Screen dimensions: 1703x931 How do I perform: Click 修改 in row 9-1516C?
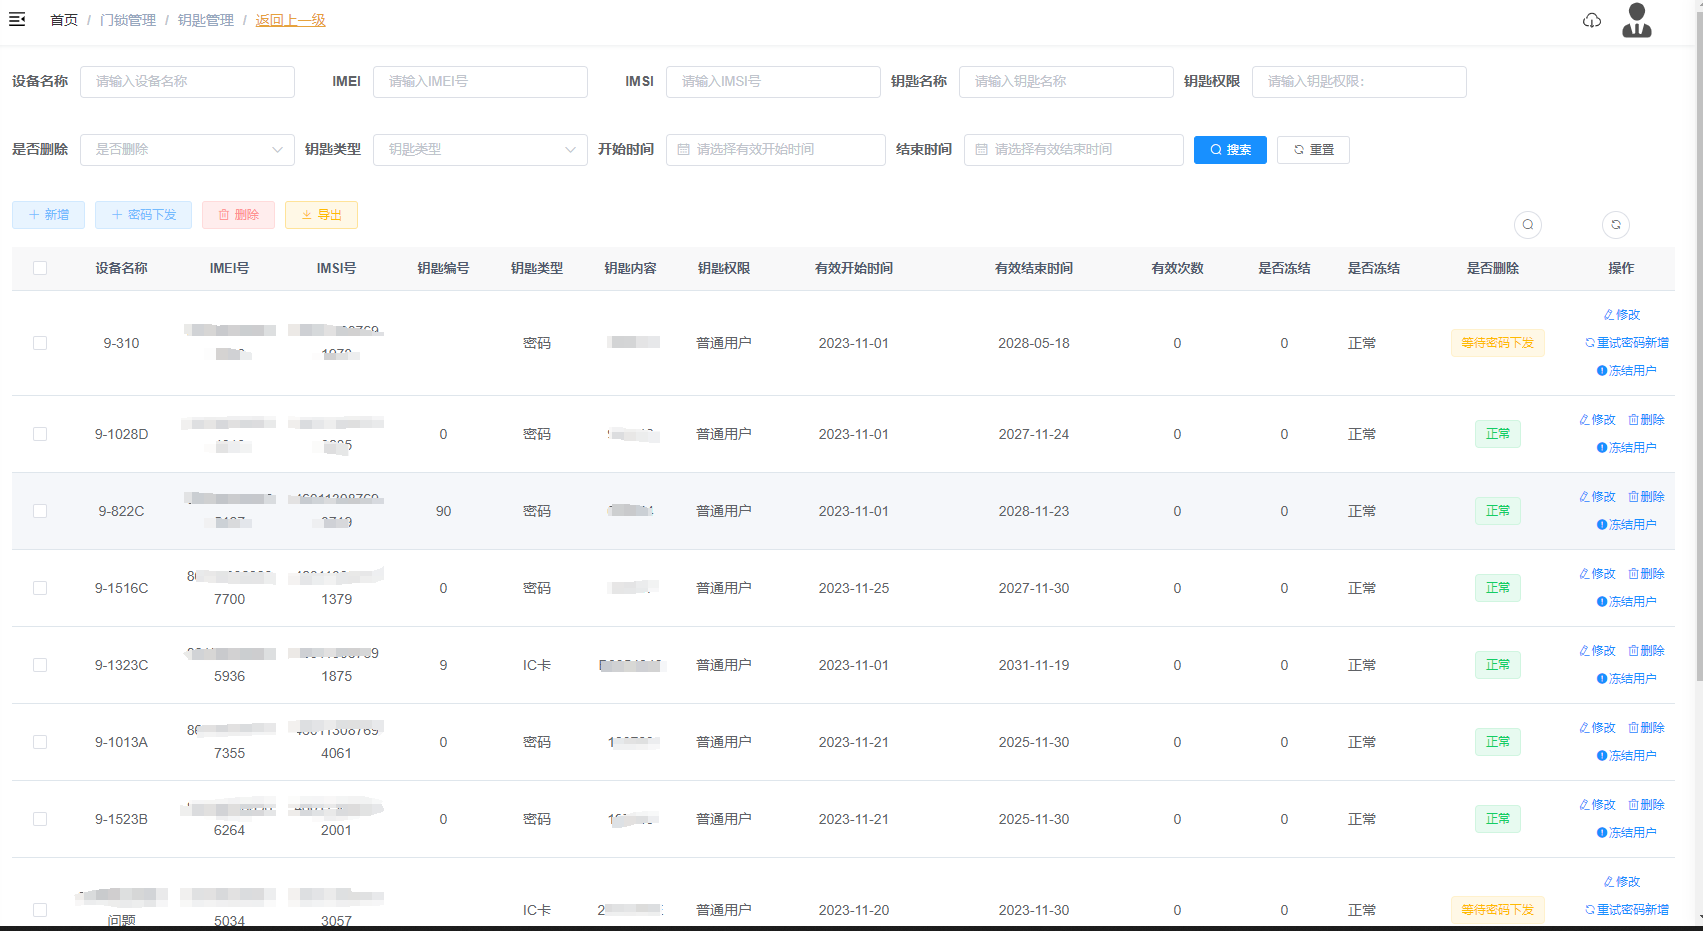(x=1598, y=574)
